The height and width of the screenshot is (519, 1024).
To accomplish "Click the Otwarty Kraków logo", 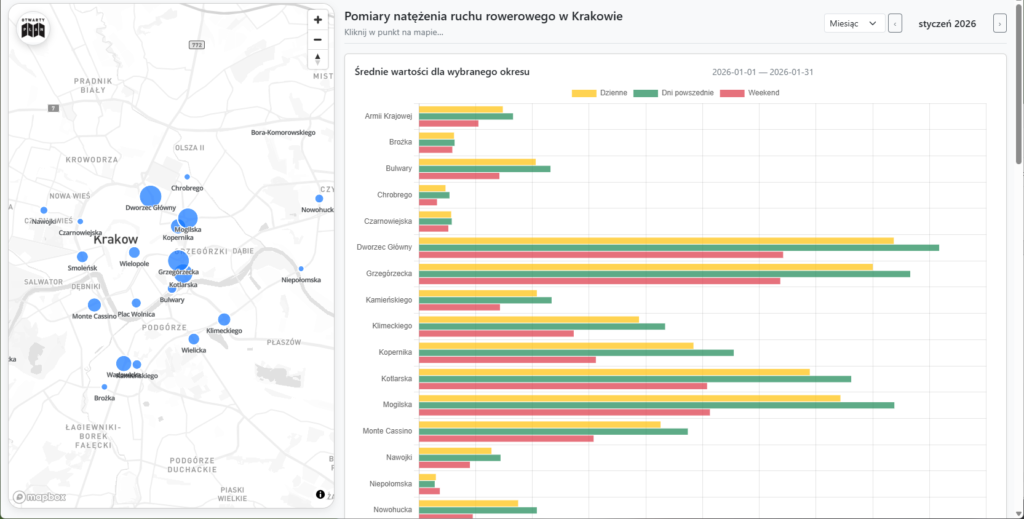I will [33, 30].
